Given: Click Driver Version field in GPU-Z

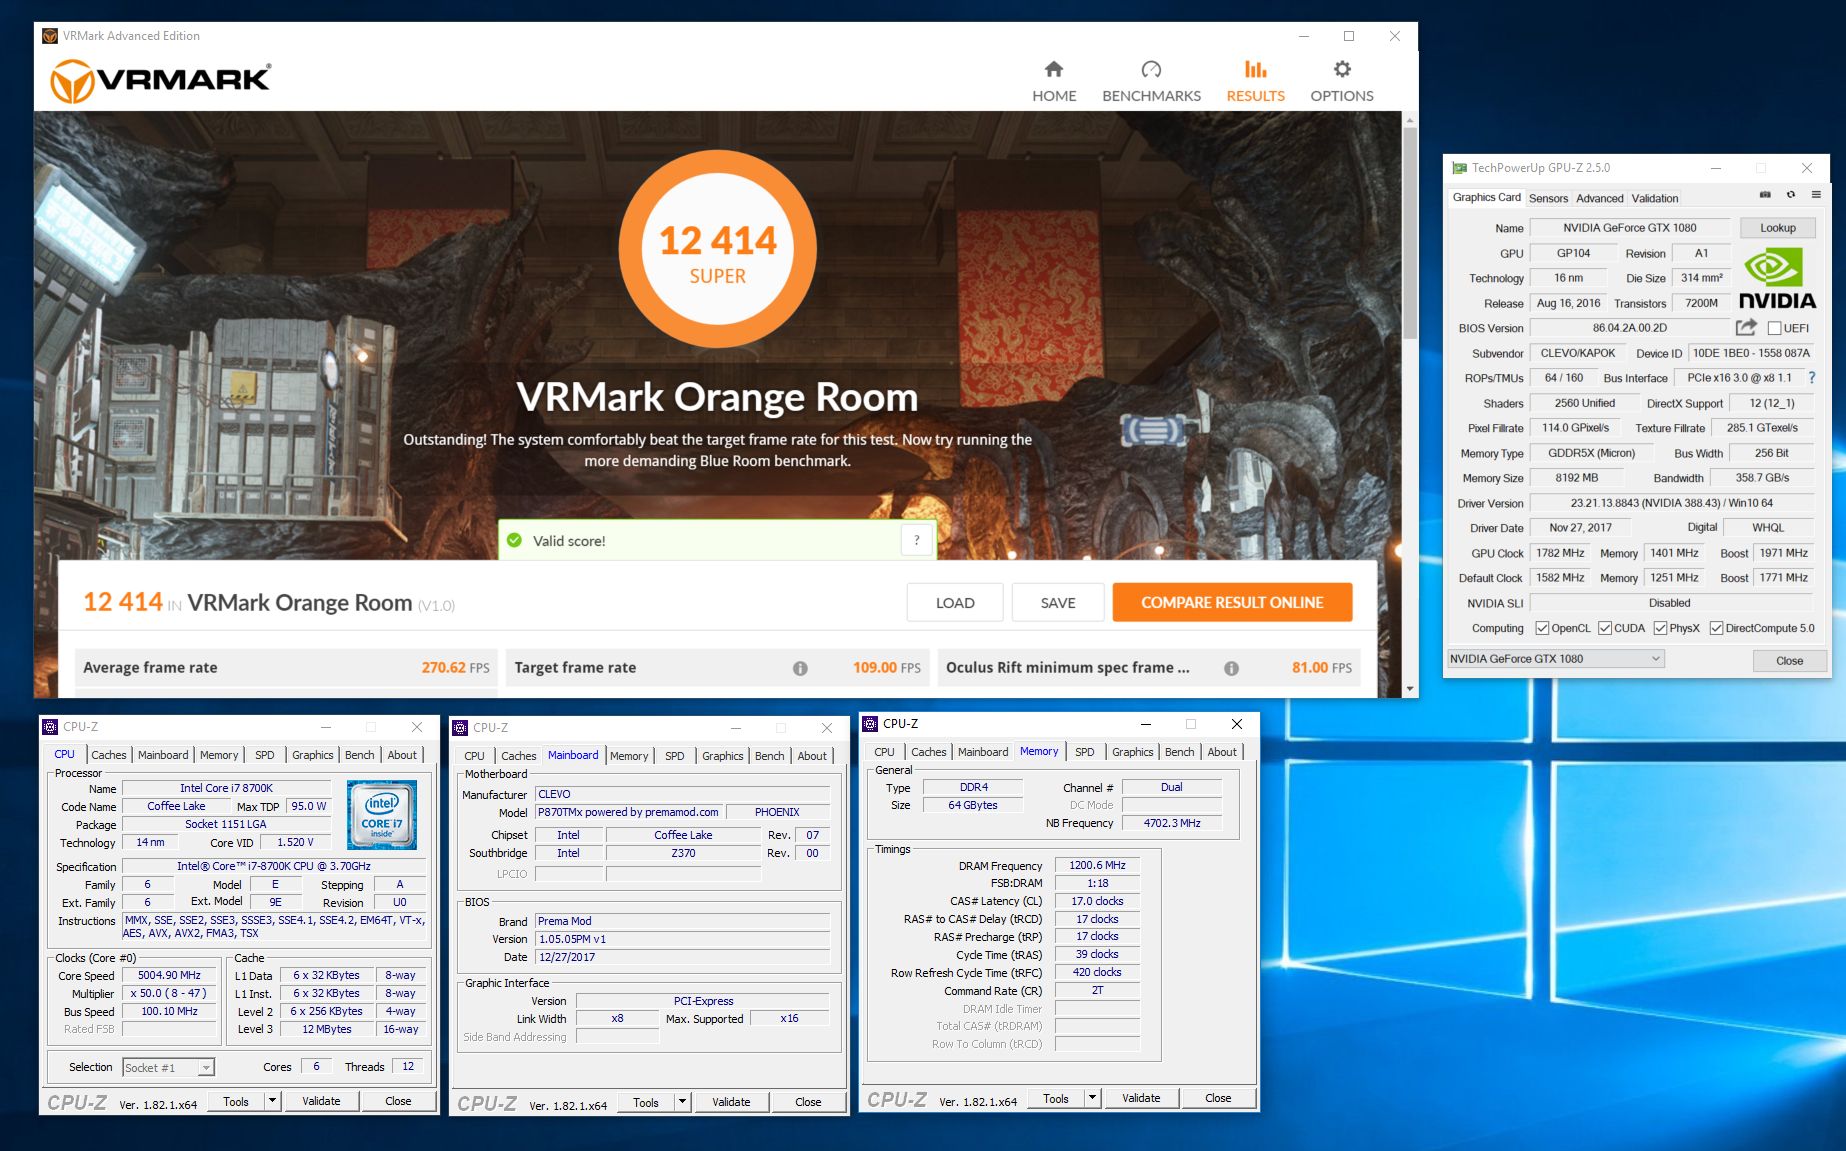Looking at the screenshot, I should pyautogui.click(x=1671, y=503).
